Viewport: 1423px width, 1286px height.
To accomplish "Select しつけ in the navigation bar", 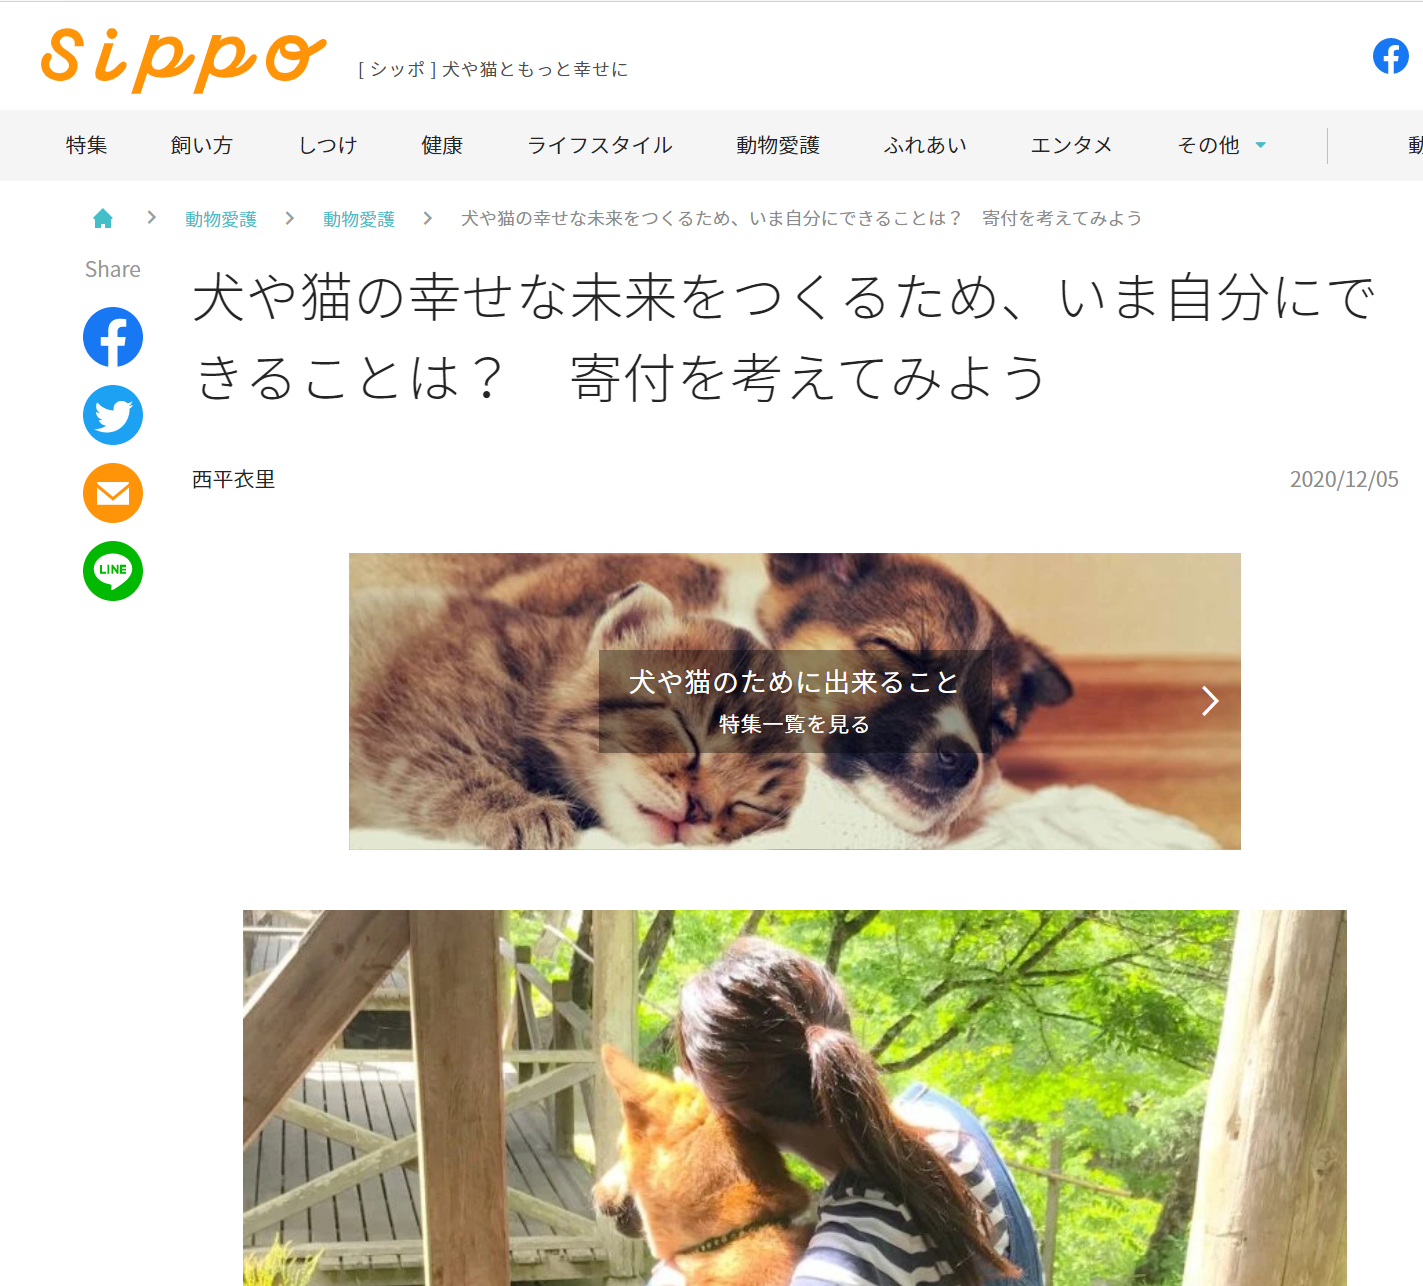I will (328, 145).
